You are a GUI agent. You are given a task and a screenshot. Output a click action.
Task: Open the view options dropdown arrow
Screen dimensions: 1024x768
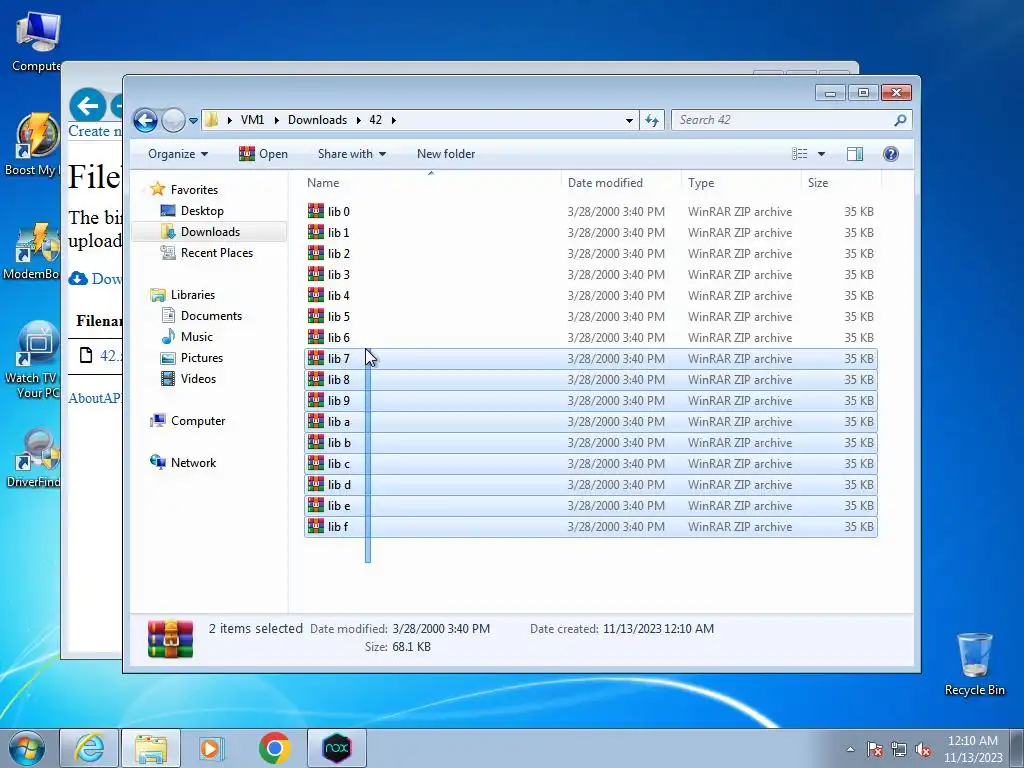(822, 154)
